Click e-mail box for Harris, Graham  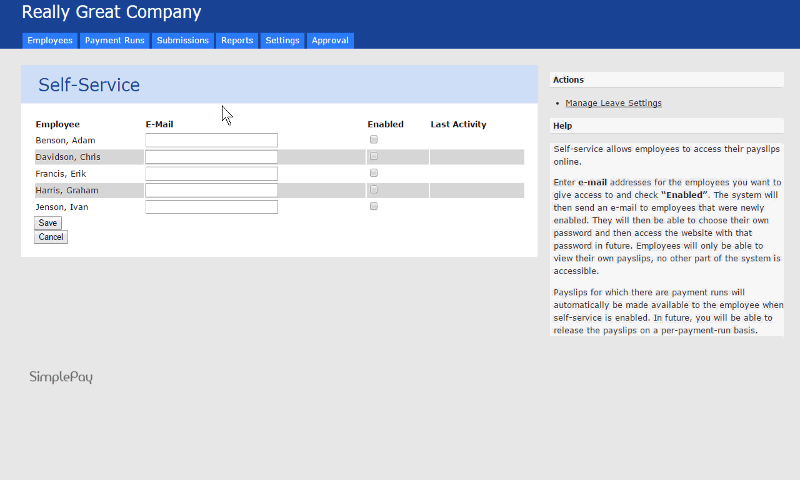click(x=211, y=190)
